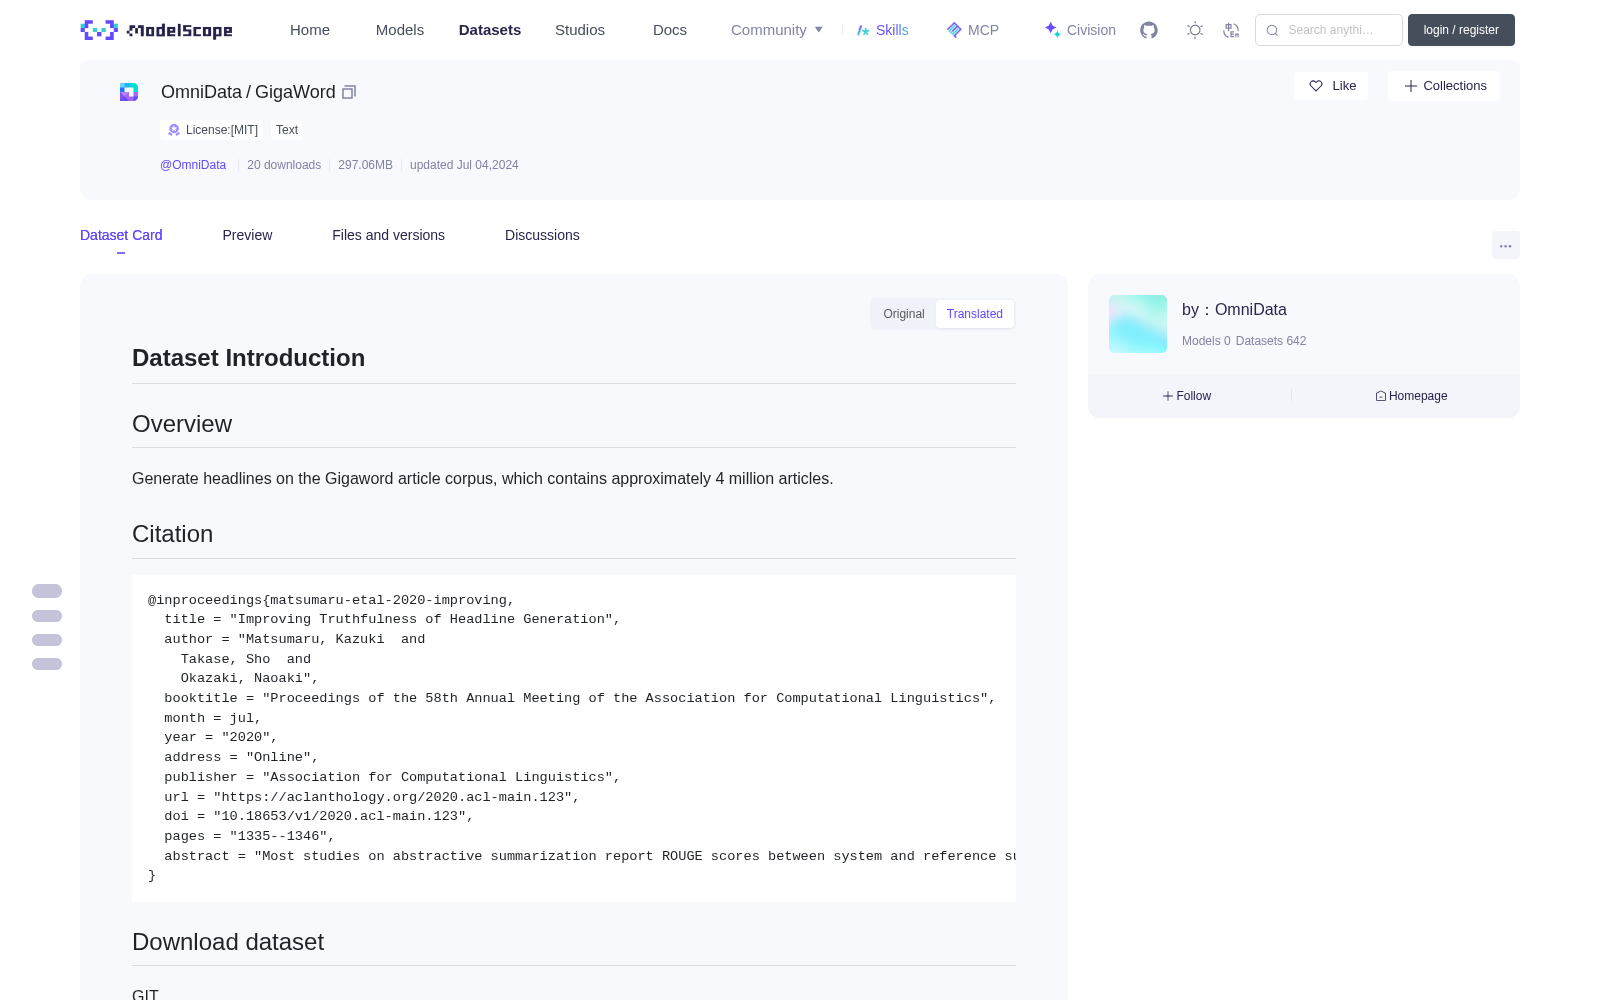The height and width of the screenshot is (1000, 1600).
Task: Switch to the Preview tab
Action: coord(247,235)
